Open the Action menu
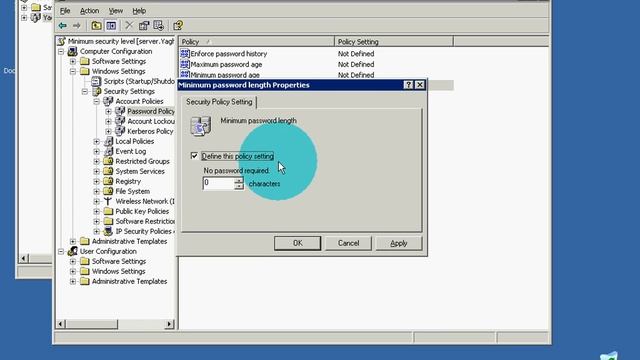This screenshot has height=360, width=640. point(89,11)
